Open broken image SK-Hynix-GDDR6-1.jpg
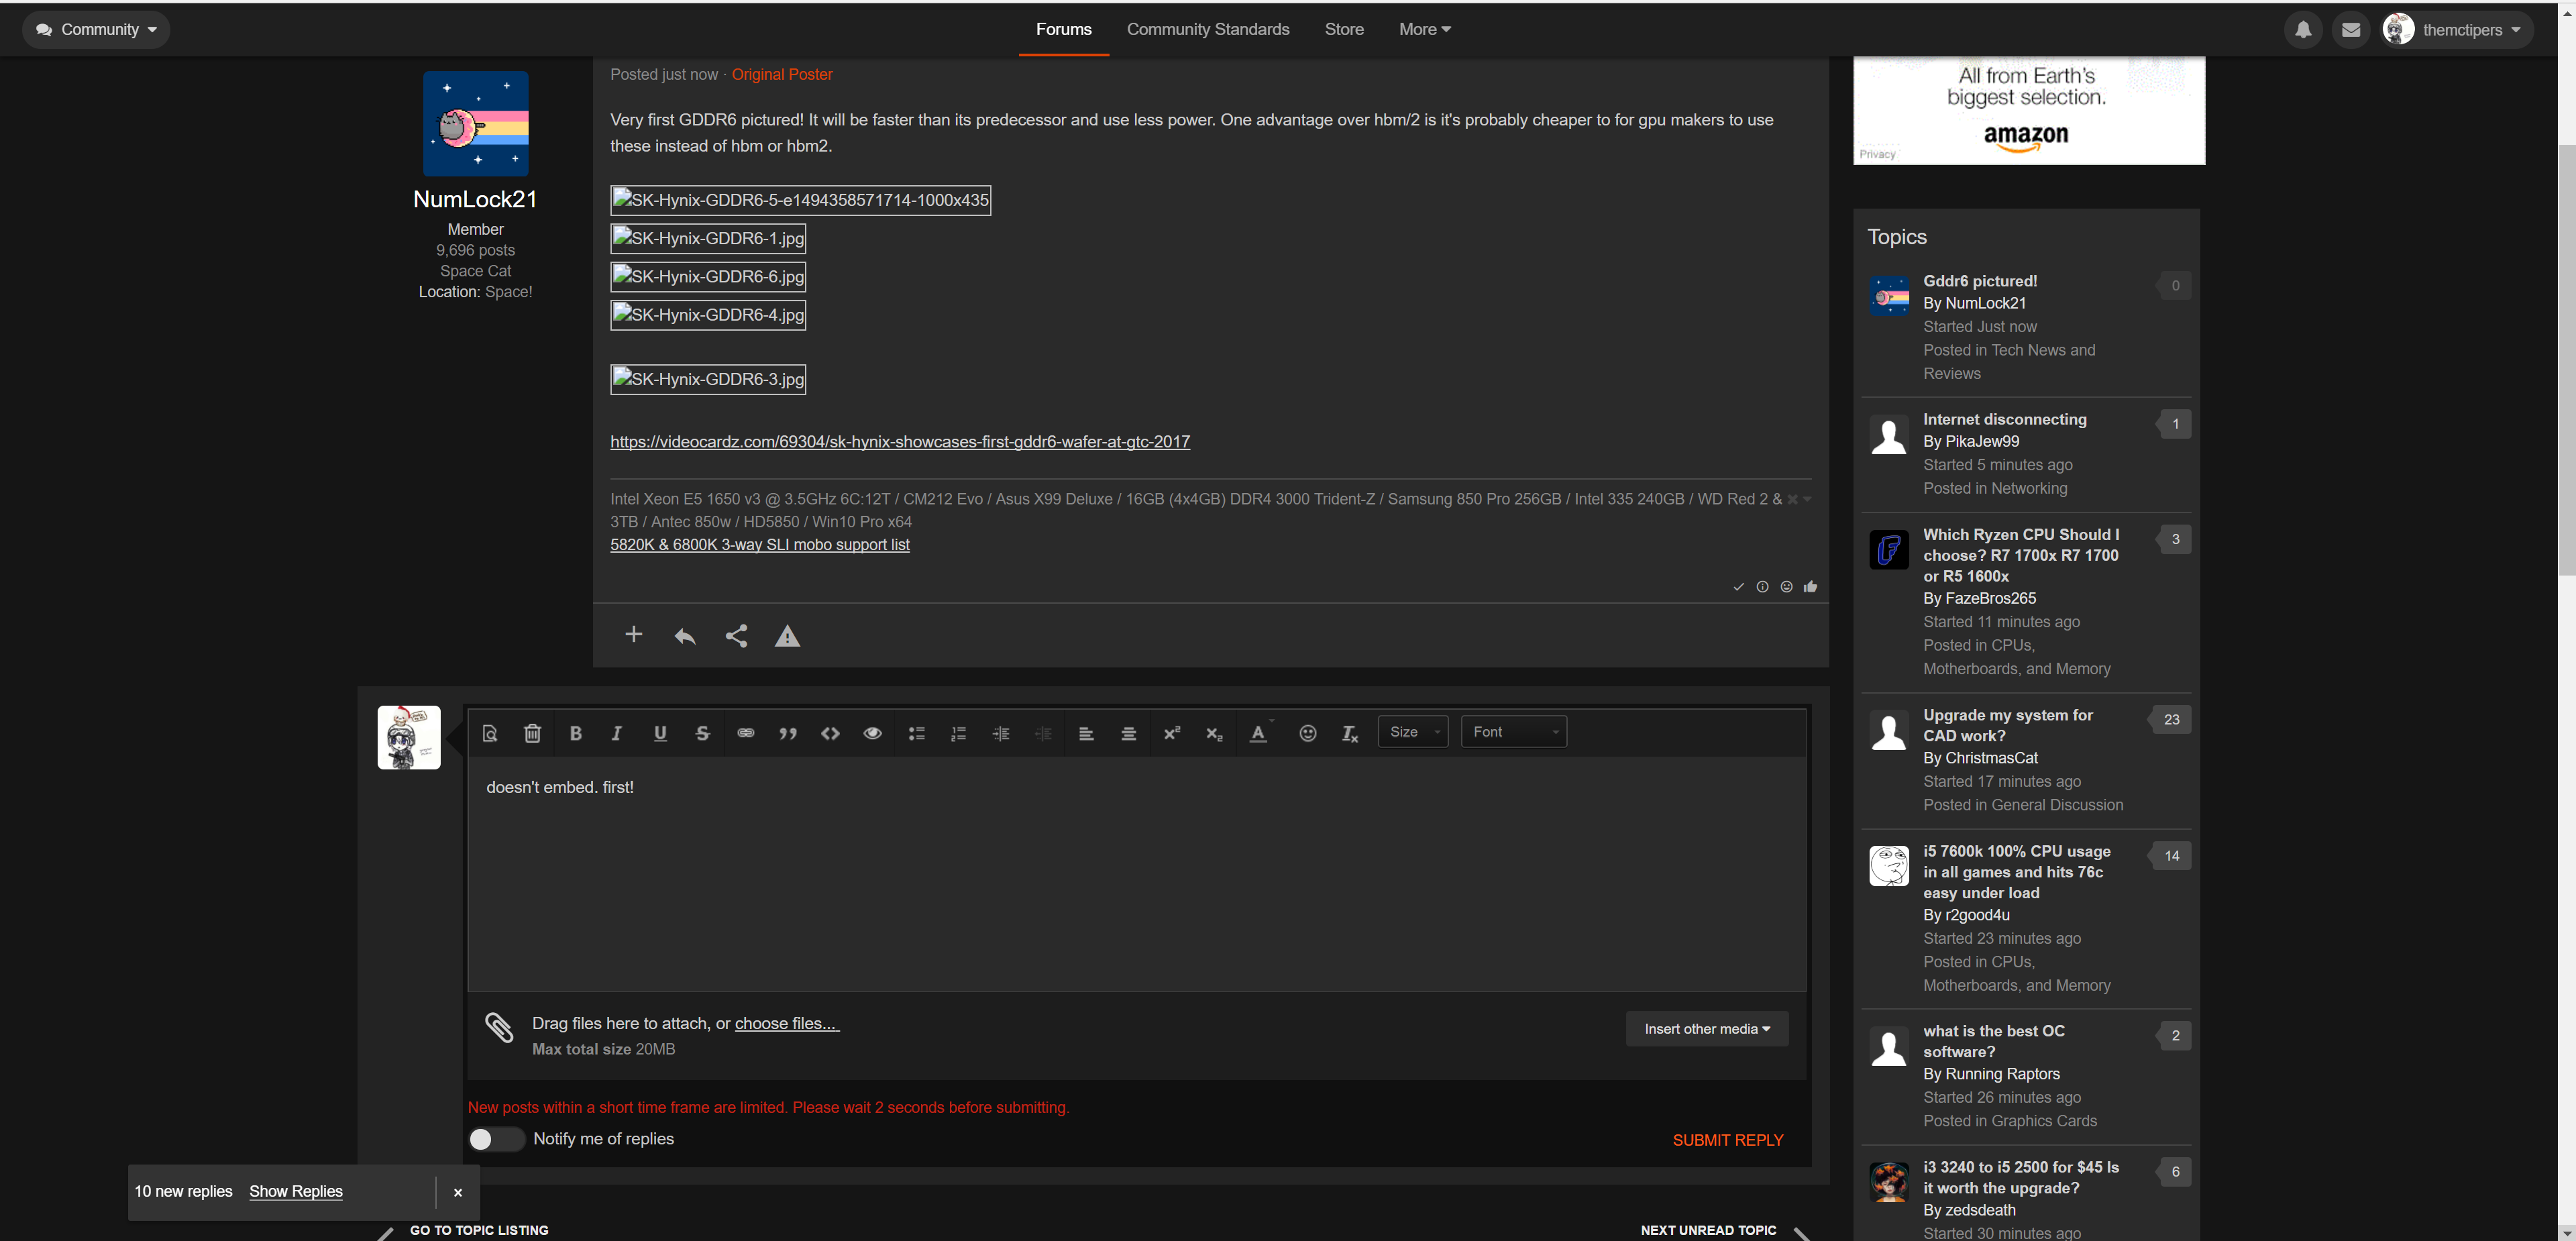2576x1241 pixels. pyautogui.click(x=708, y=238)
